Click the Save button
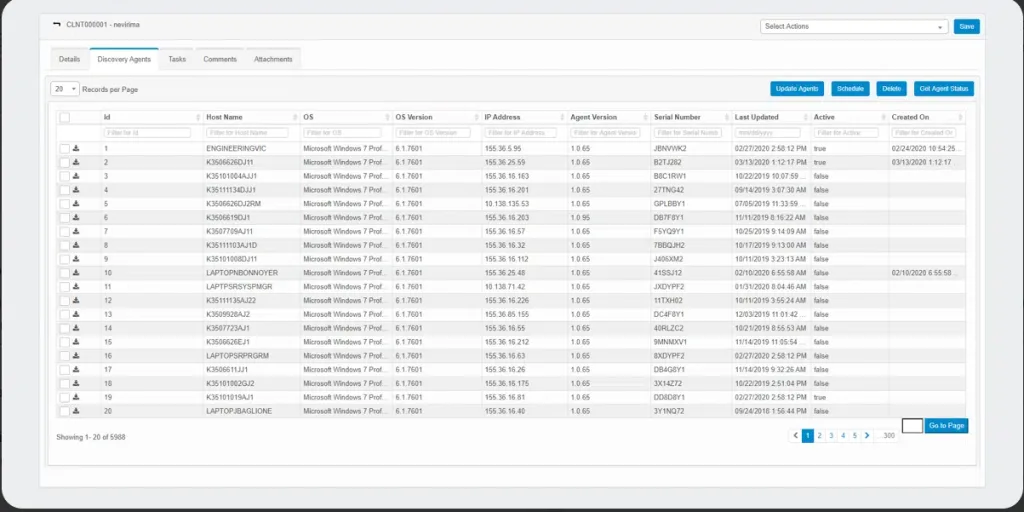 (x=967, y=27)
